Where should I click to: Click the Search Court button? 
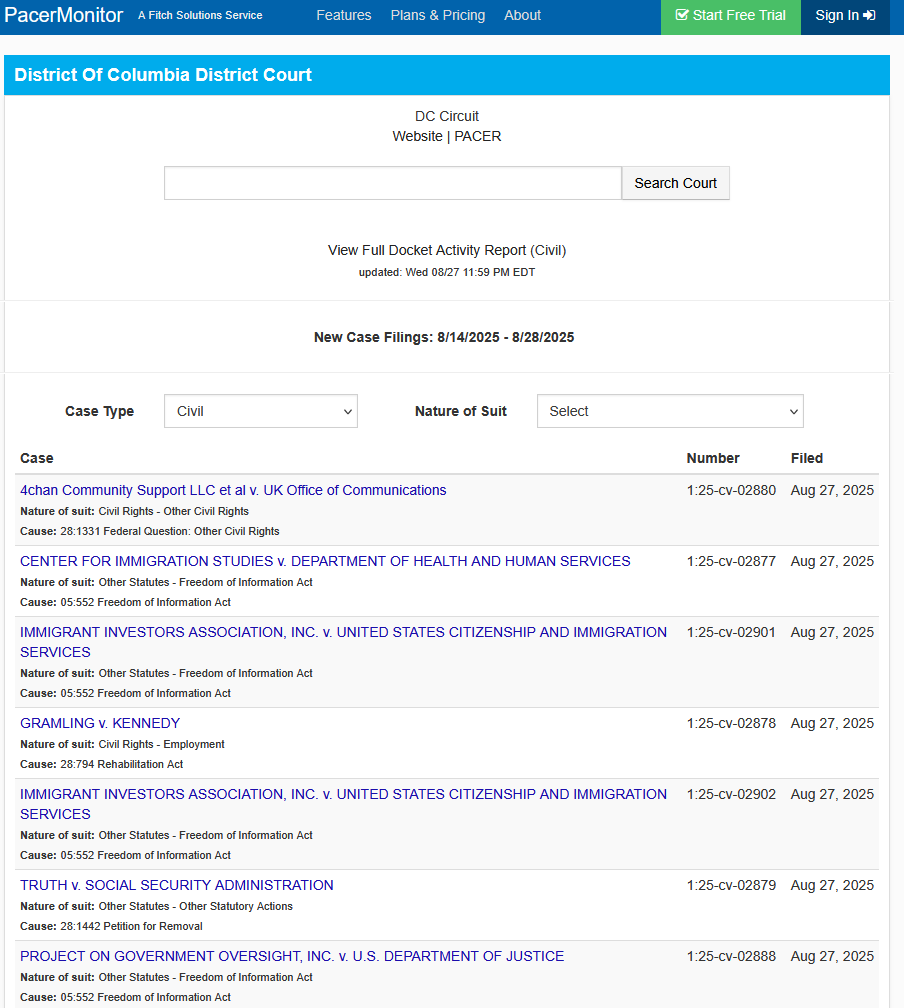[675, 183]
